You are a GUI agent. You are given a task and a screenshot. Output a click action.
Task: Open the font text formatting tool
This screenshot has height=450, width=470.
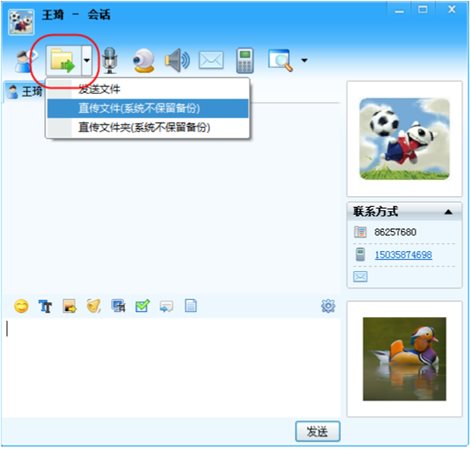(45, 306)
